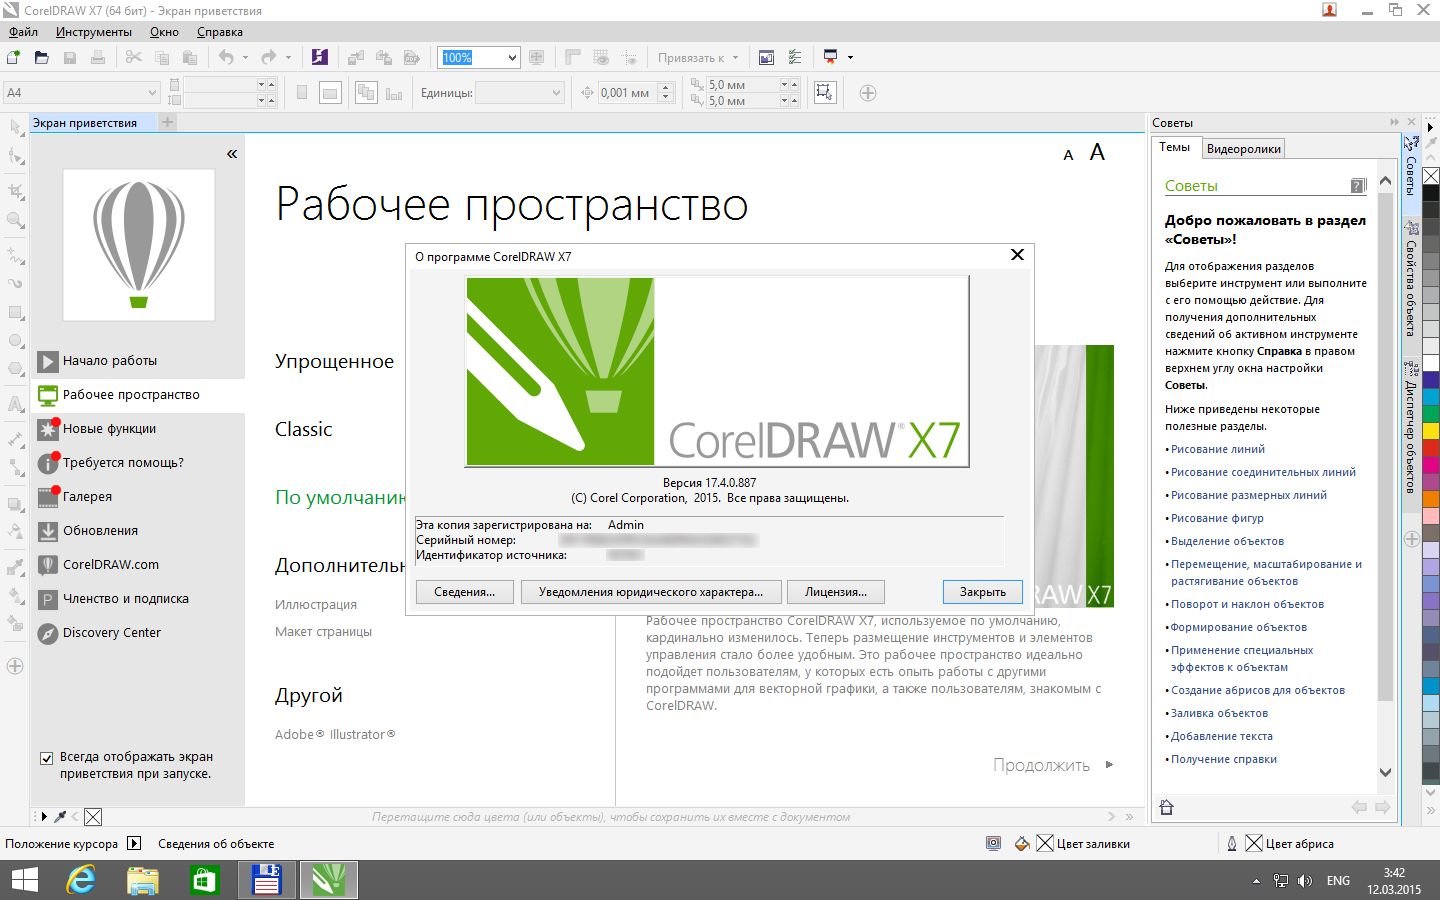Click the volume speaker tray icon
Screen dimensions: 1440x900
[x=1305, y=881]
